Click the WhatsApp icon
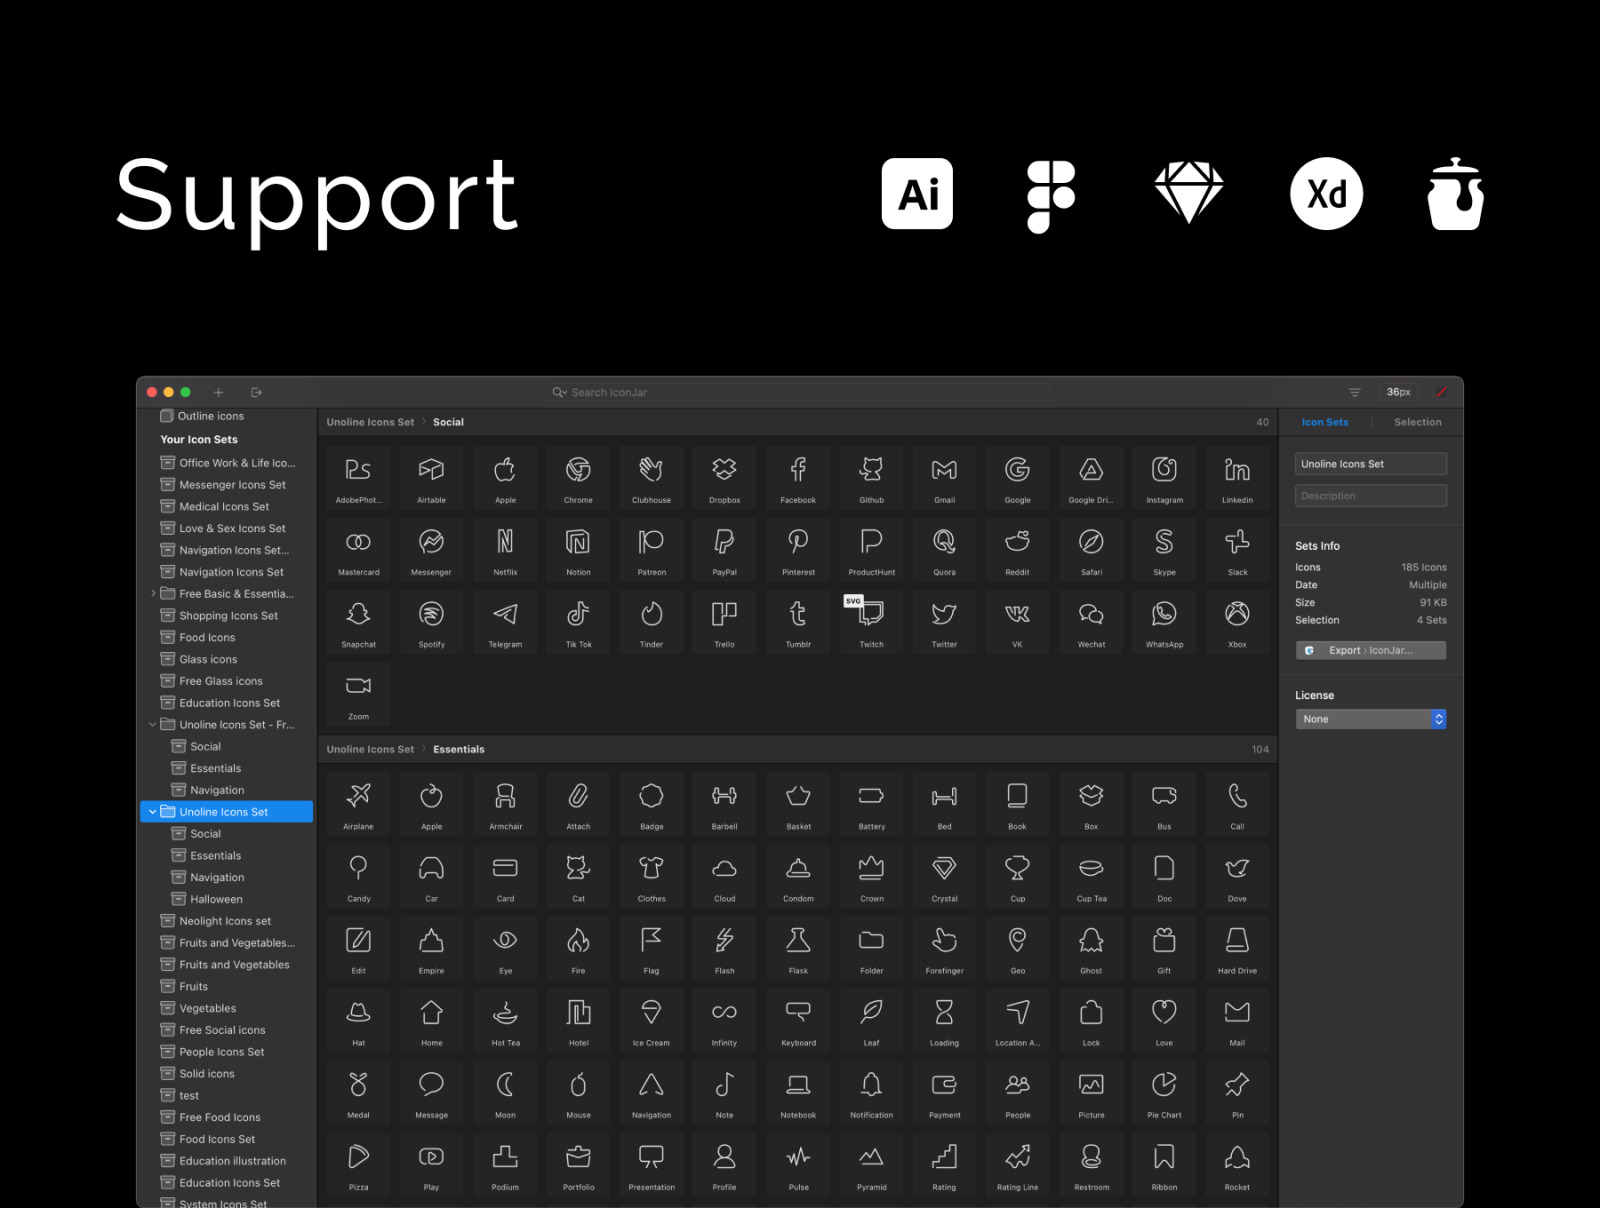This screenshot has width=1600, height=1208. [x=1164, y=622]
